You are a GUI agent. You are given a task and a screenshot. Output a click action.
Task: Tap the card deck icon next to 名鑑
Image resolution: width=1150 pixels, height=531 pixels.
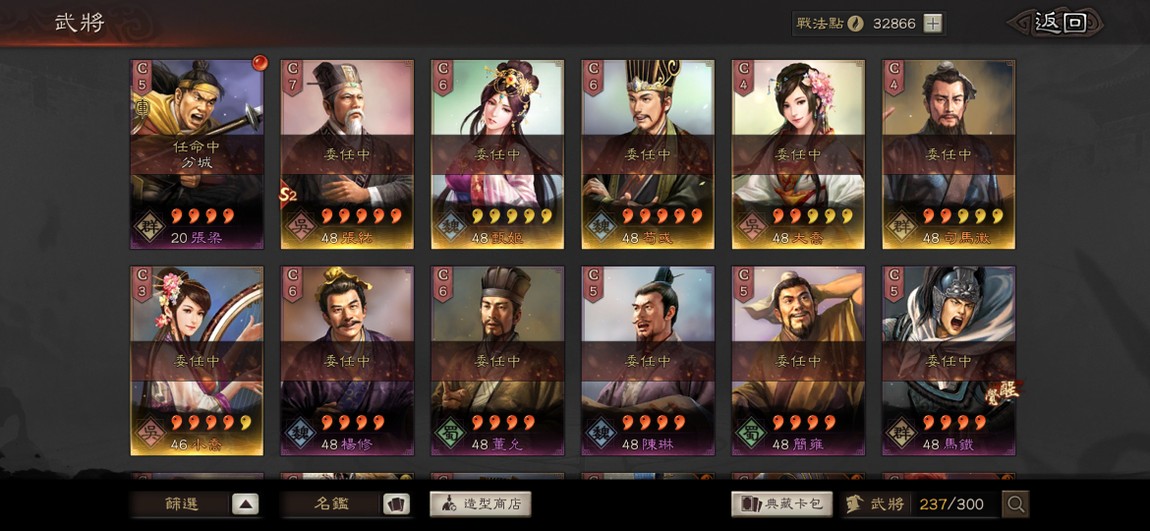click(396, 504)
